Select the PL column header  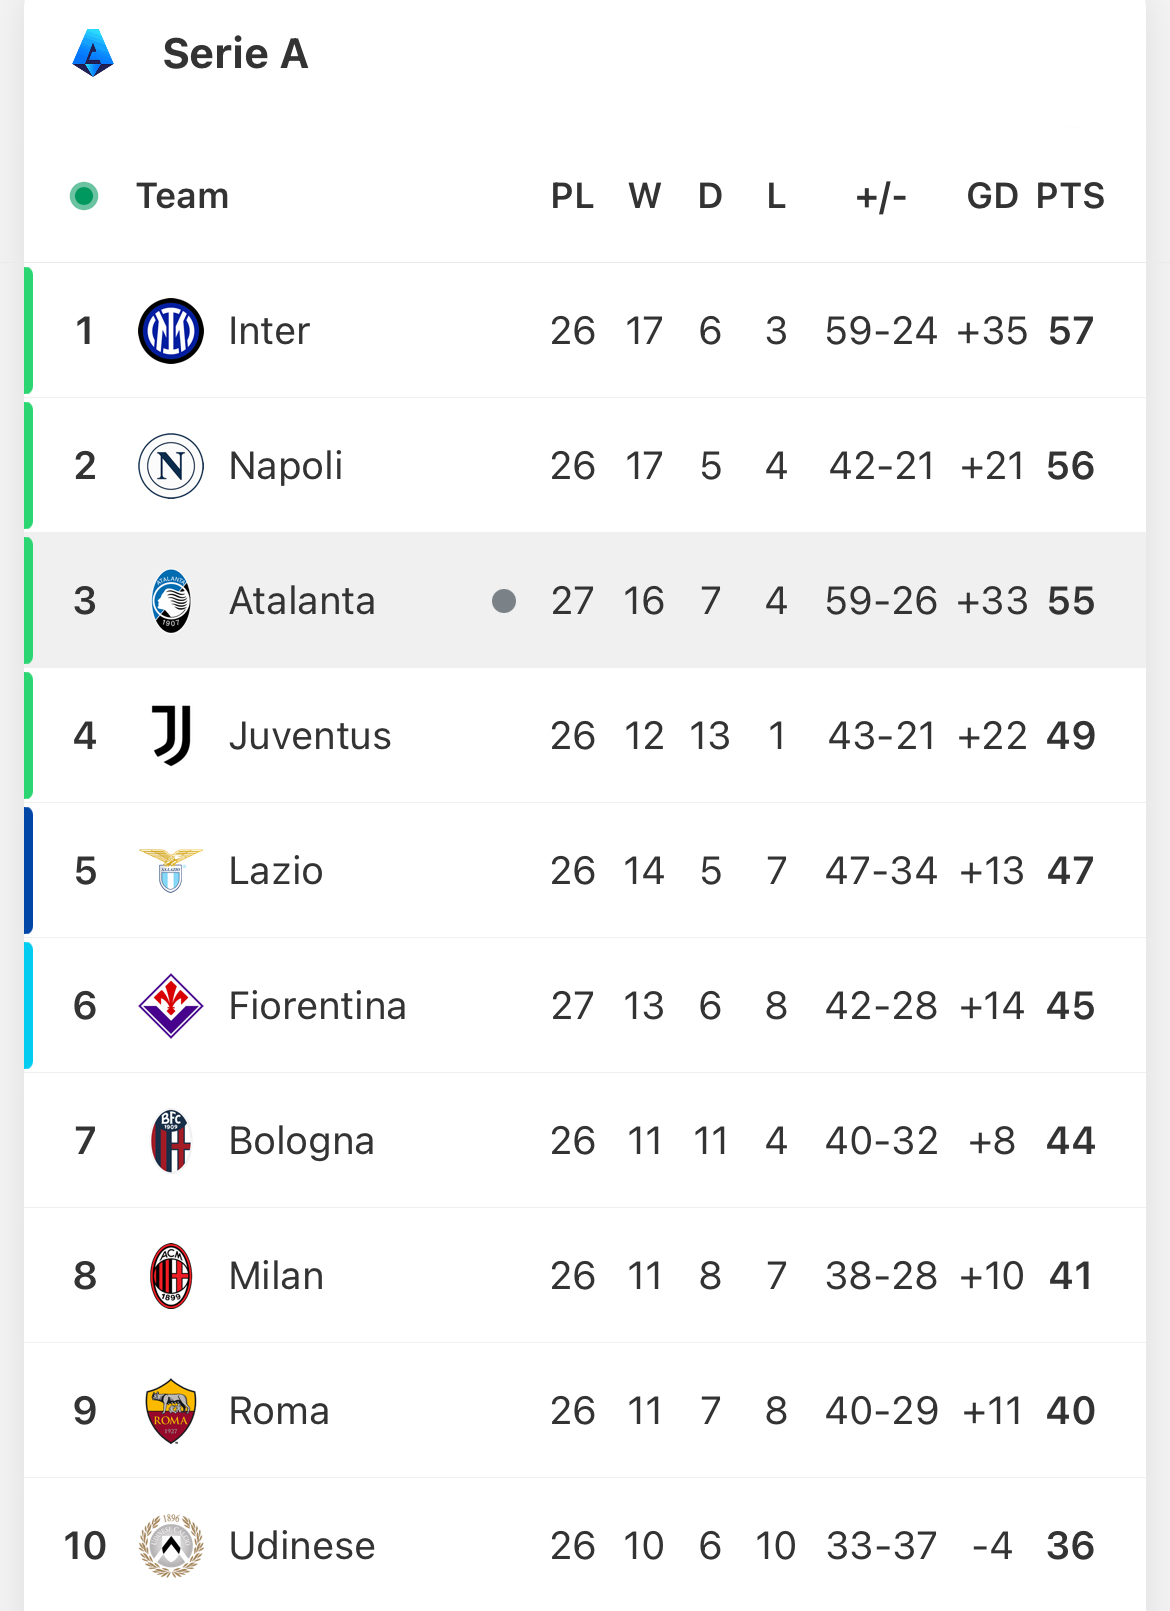pos(572,196)
